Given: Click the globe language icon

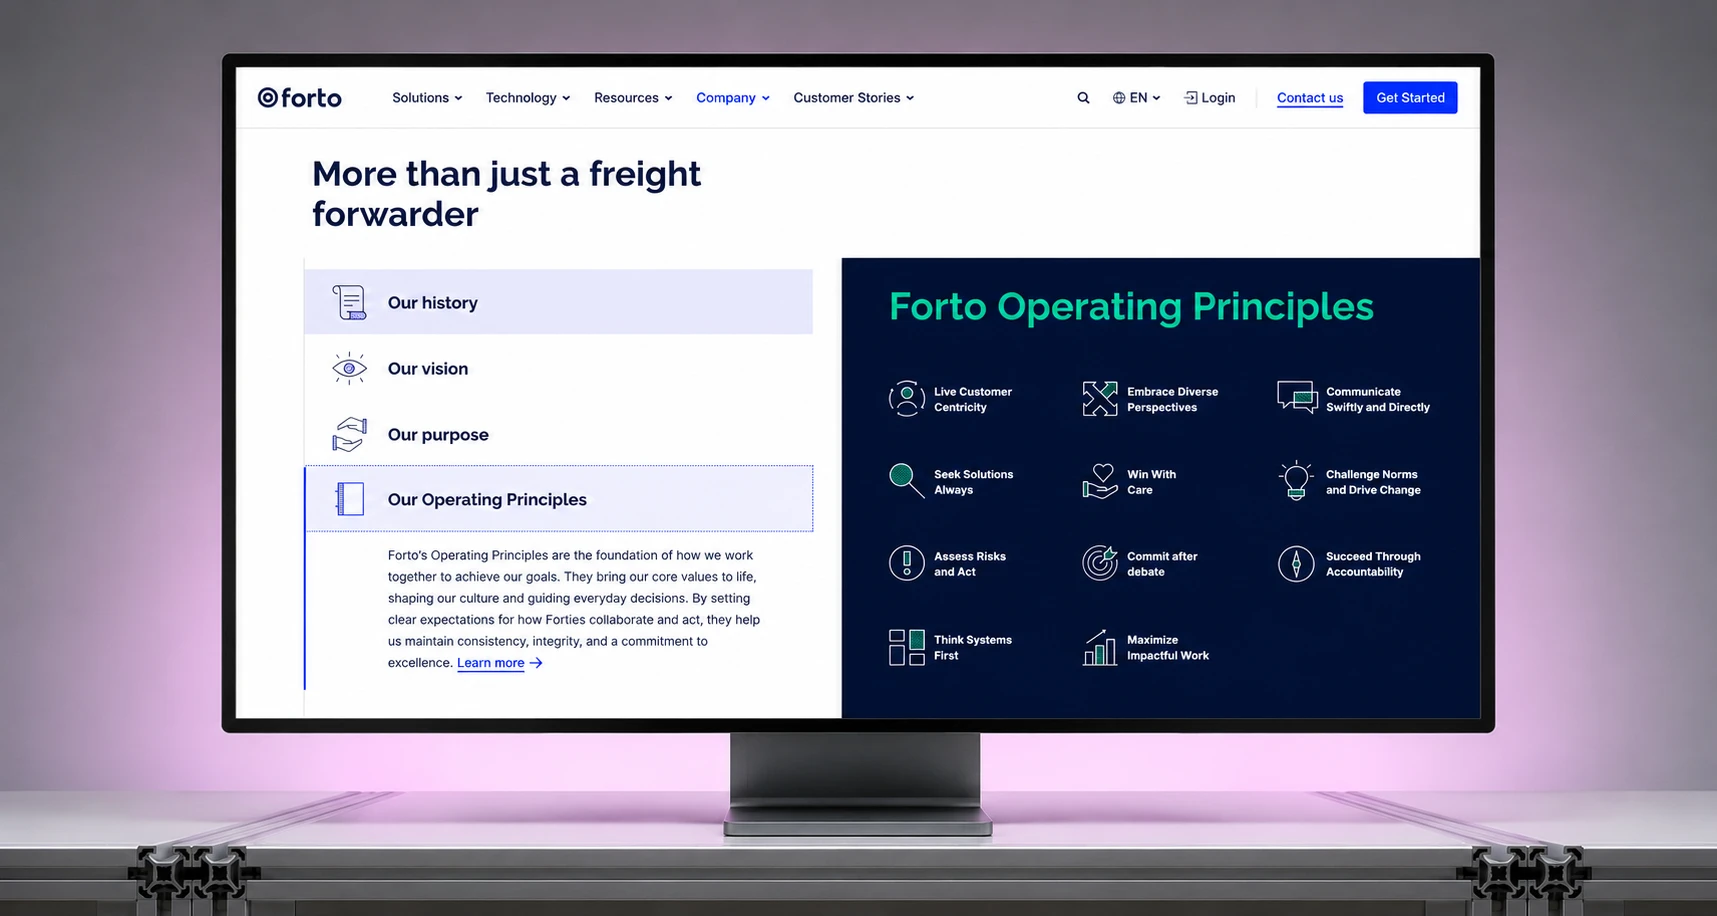Looking at the screenshot, I should click(x=1119, y=98).
